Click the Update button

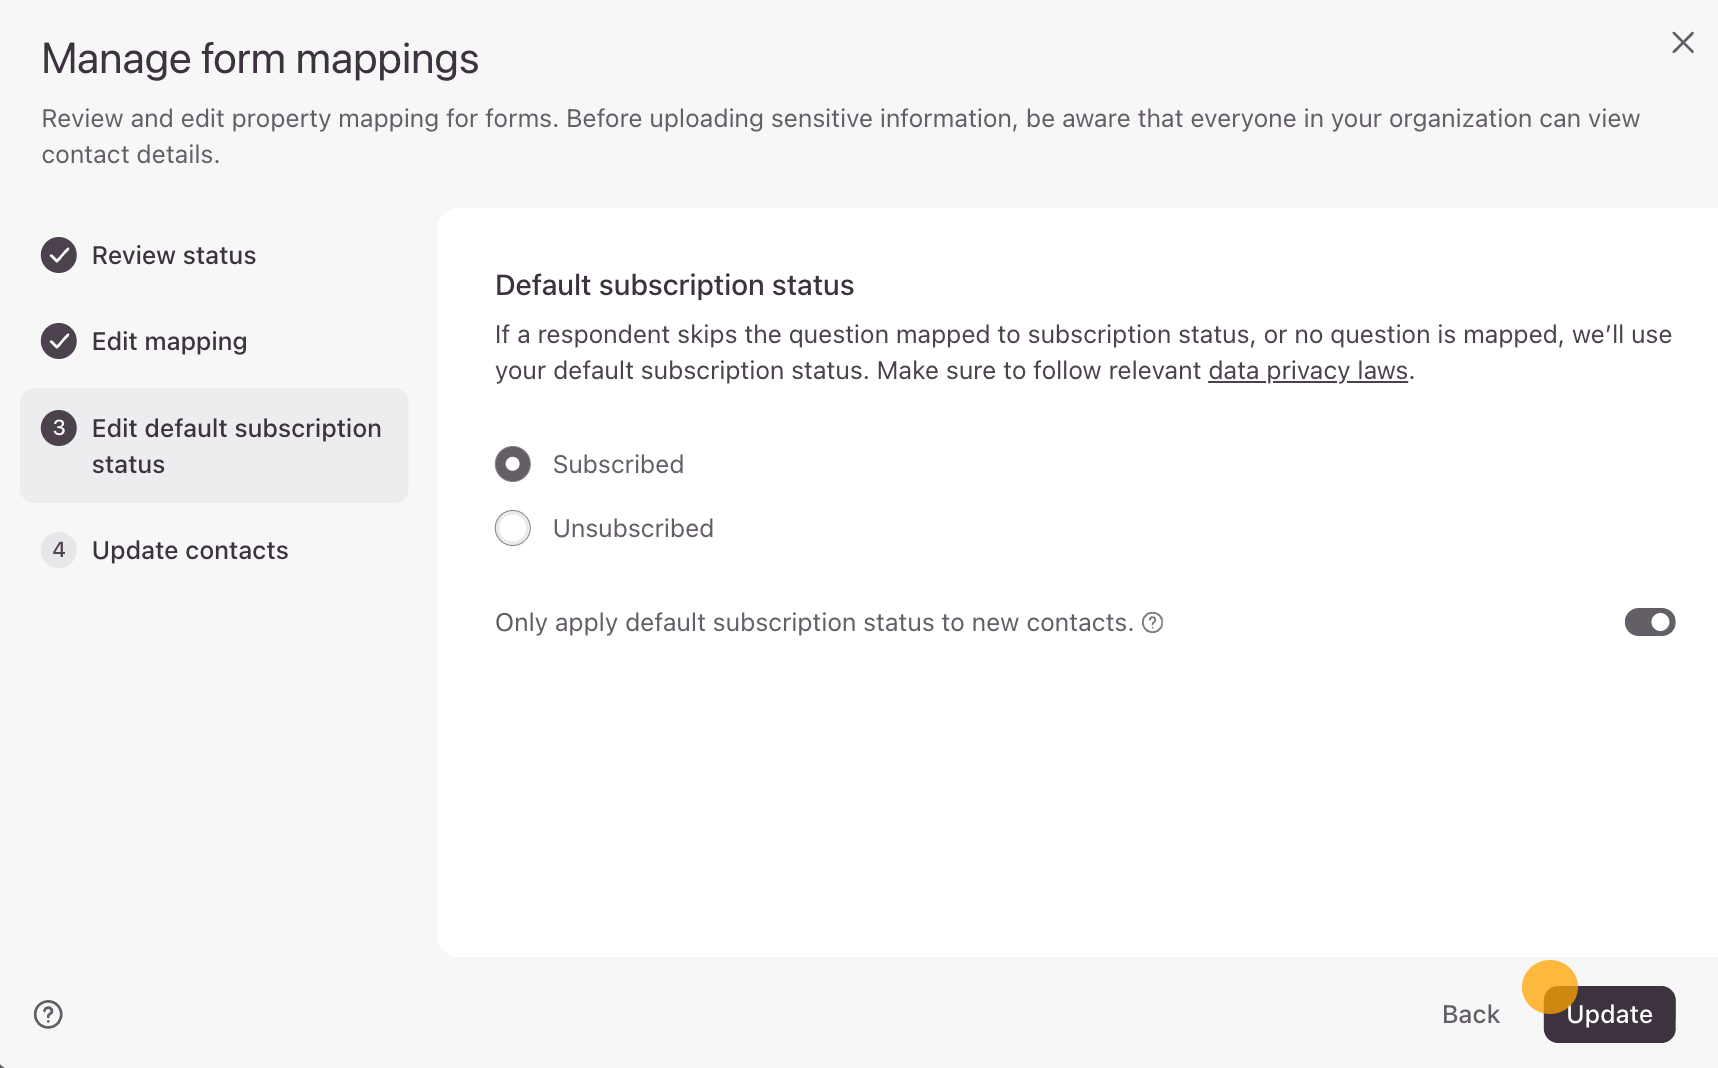point(1609,1014)
